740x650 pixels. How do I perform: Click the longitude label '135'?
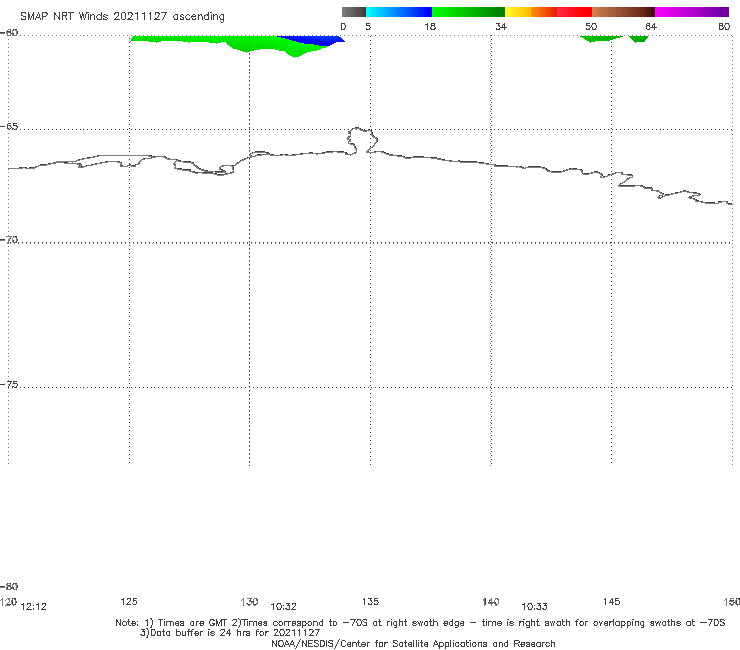[x=370, y=601]
